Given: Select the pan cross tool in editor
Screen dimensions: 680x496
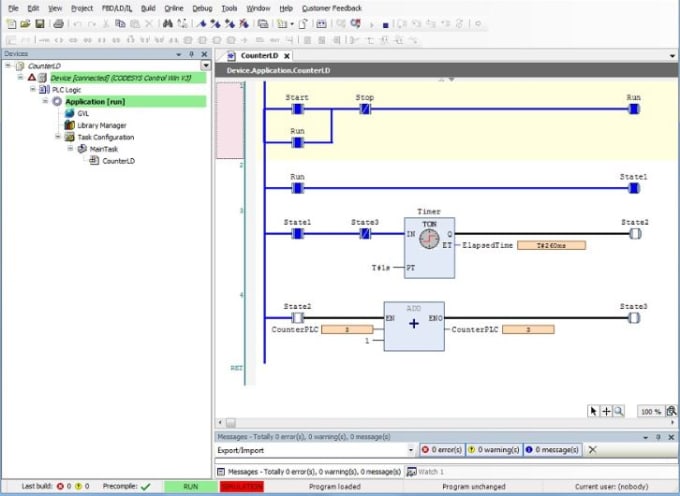Looking at the screenshot, I should coord(606,411).
